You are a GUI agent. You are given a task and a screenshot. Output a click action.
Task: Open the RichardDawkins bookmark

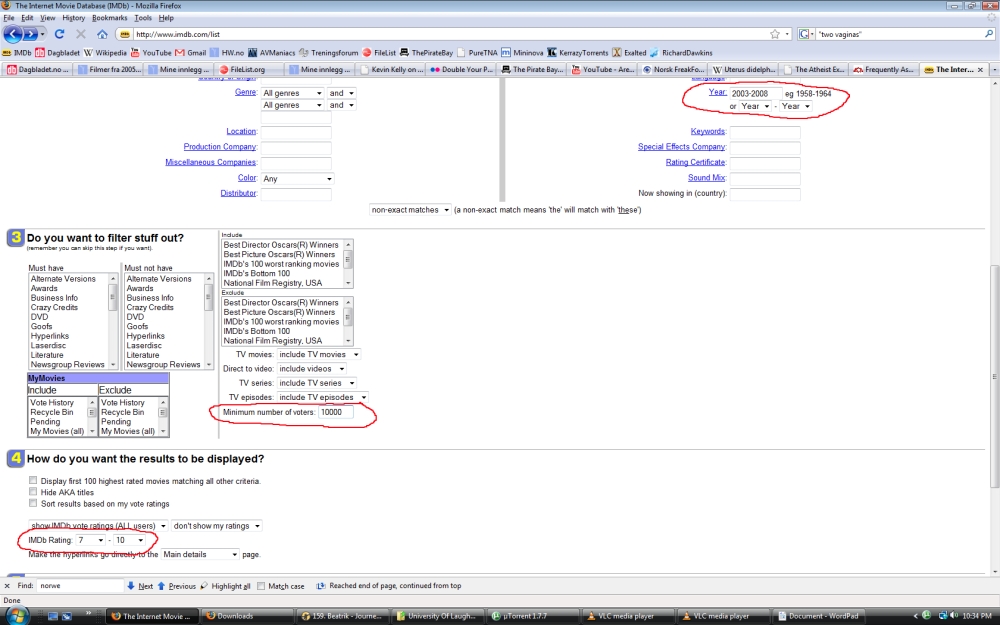pos(681,53)
